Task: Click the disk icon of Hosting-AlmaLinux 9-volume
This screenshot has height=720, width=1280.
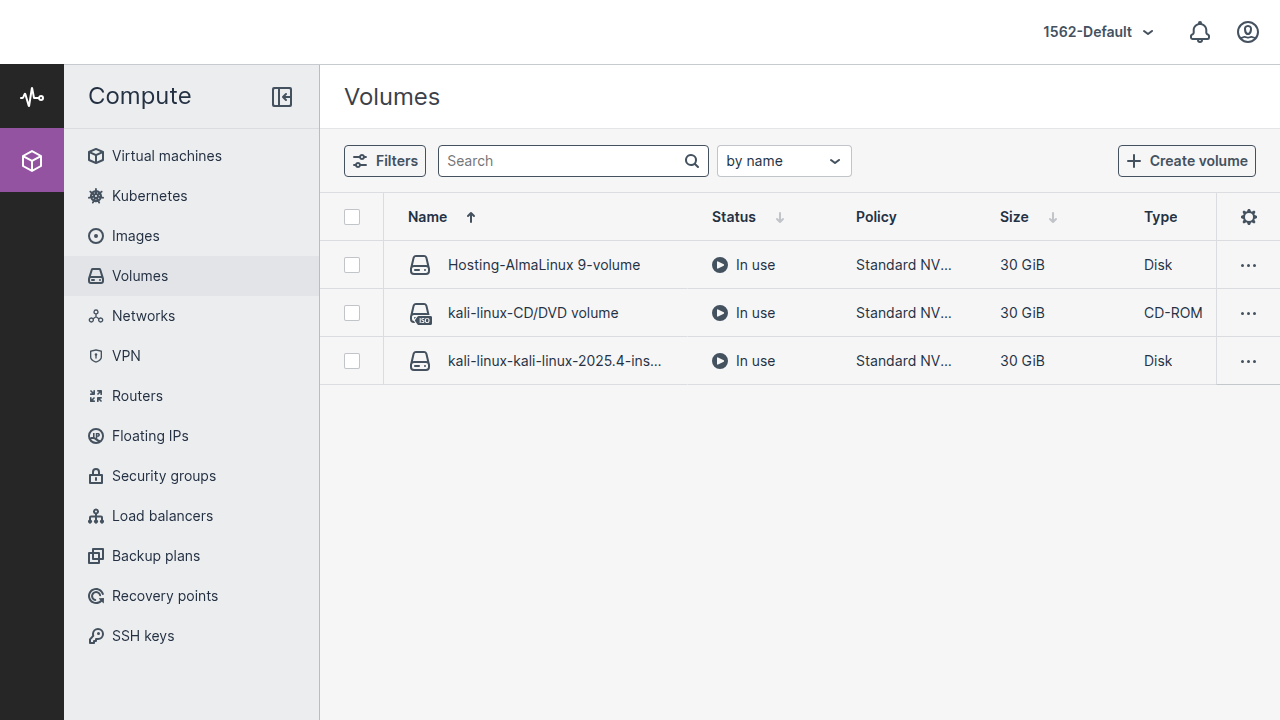Action: (420, 265)
